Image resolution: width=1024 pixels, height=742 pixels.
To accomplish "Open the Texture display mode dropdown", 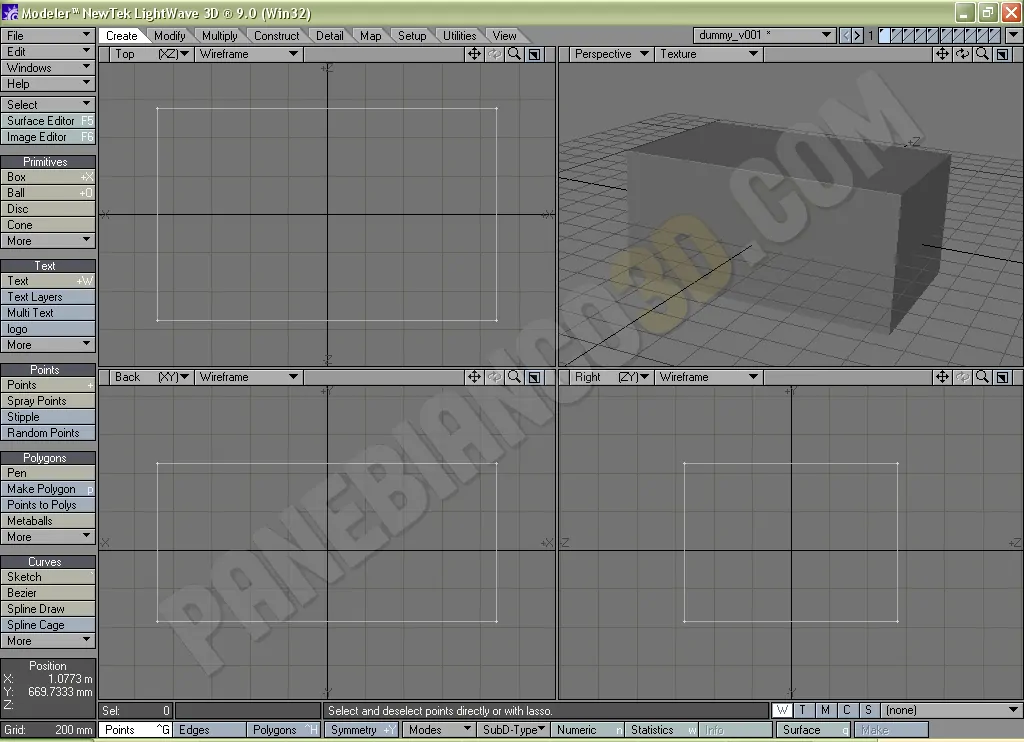I will 709,54.
